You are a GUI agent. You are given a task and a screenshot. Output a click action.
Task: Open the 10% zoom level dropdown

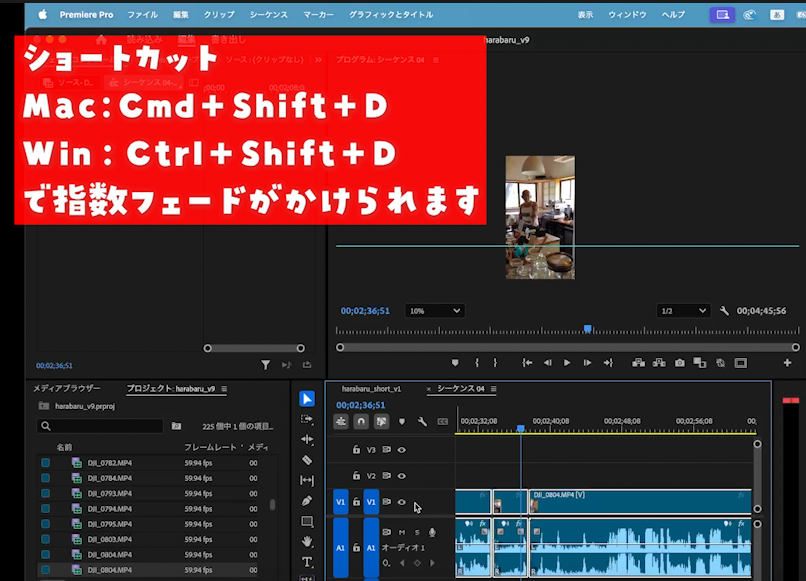[x=436, y=311]
